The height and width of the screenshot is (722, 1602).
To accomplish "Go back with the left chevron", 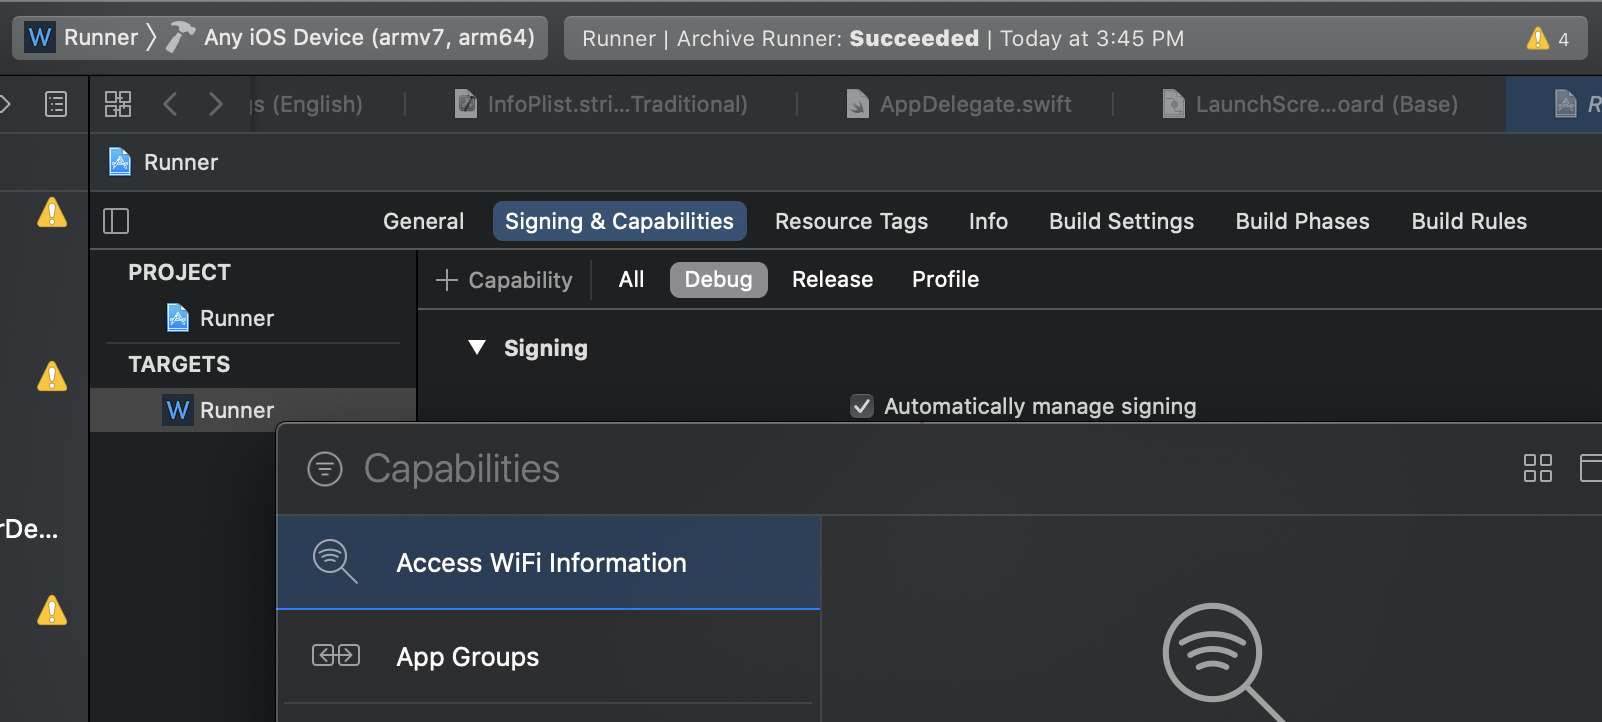I will (x=170, y=104).
